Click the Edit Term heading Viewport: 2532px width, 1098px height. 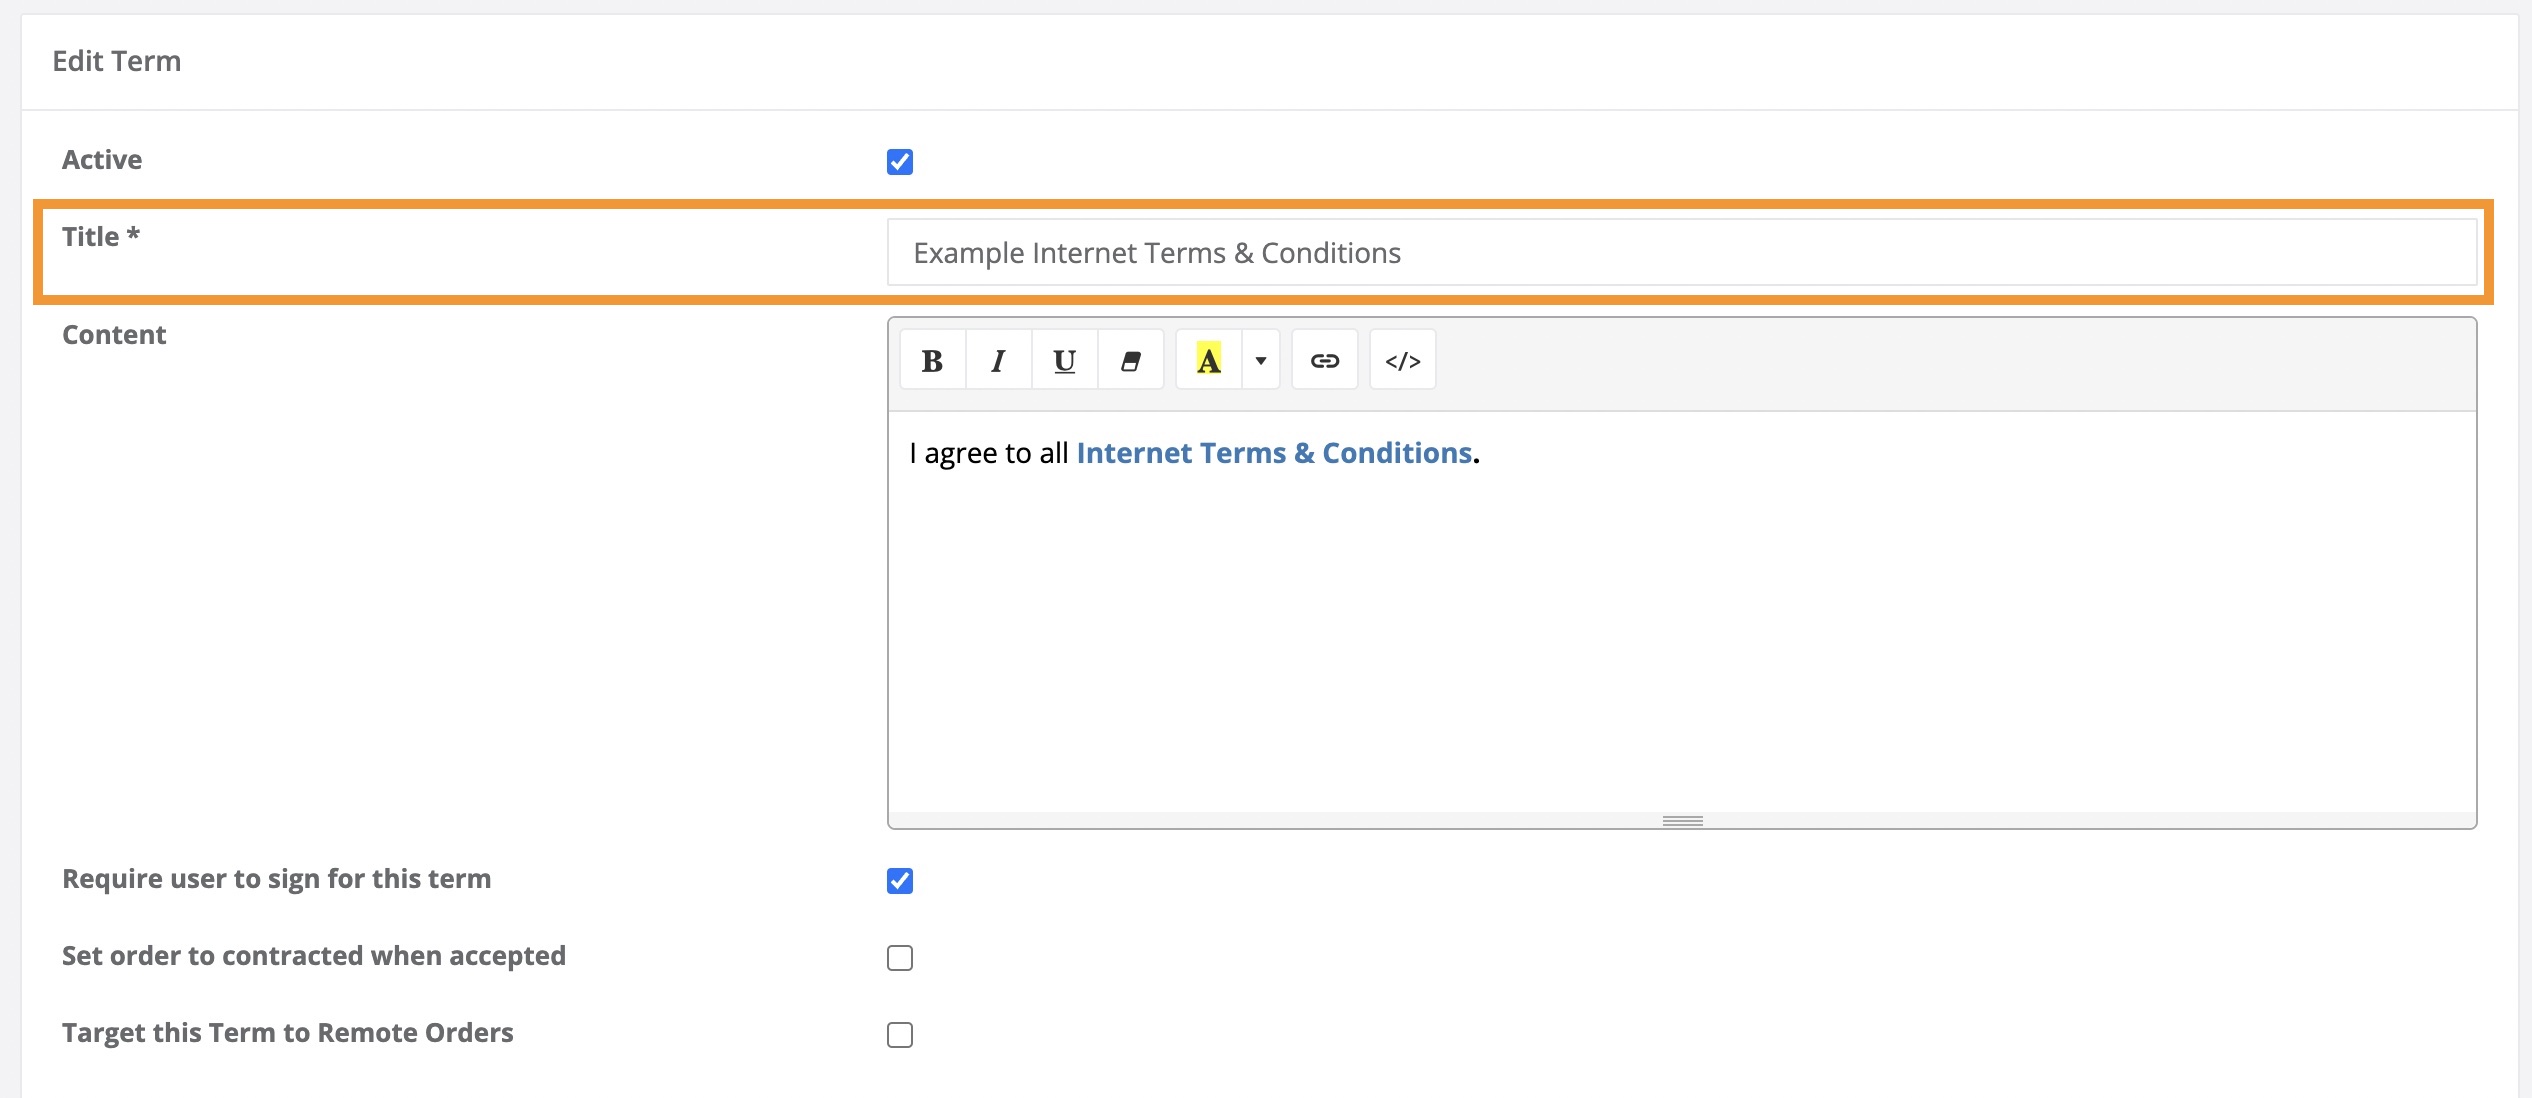(x=117, y=60)
